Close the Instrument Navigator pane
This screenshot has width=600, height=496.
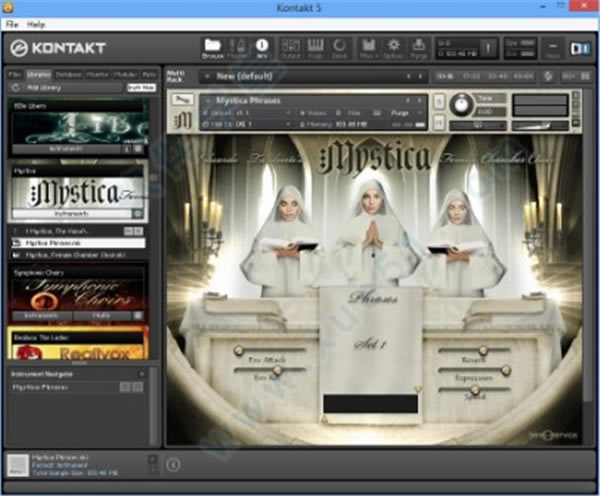click(x=142, y=374)
